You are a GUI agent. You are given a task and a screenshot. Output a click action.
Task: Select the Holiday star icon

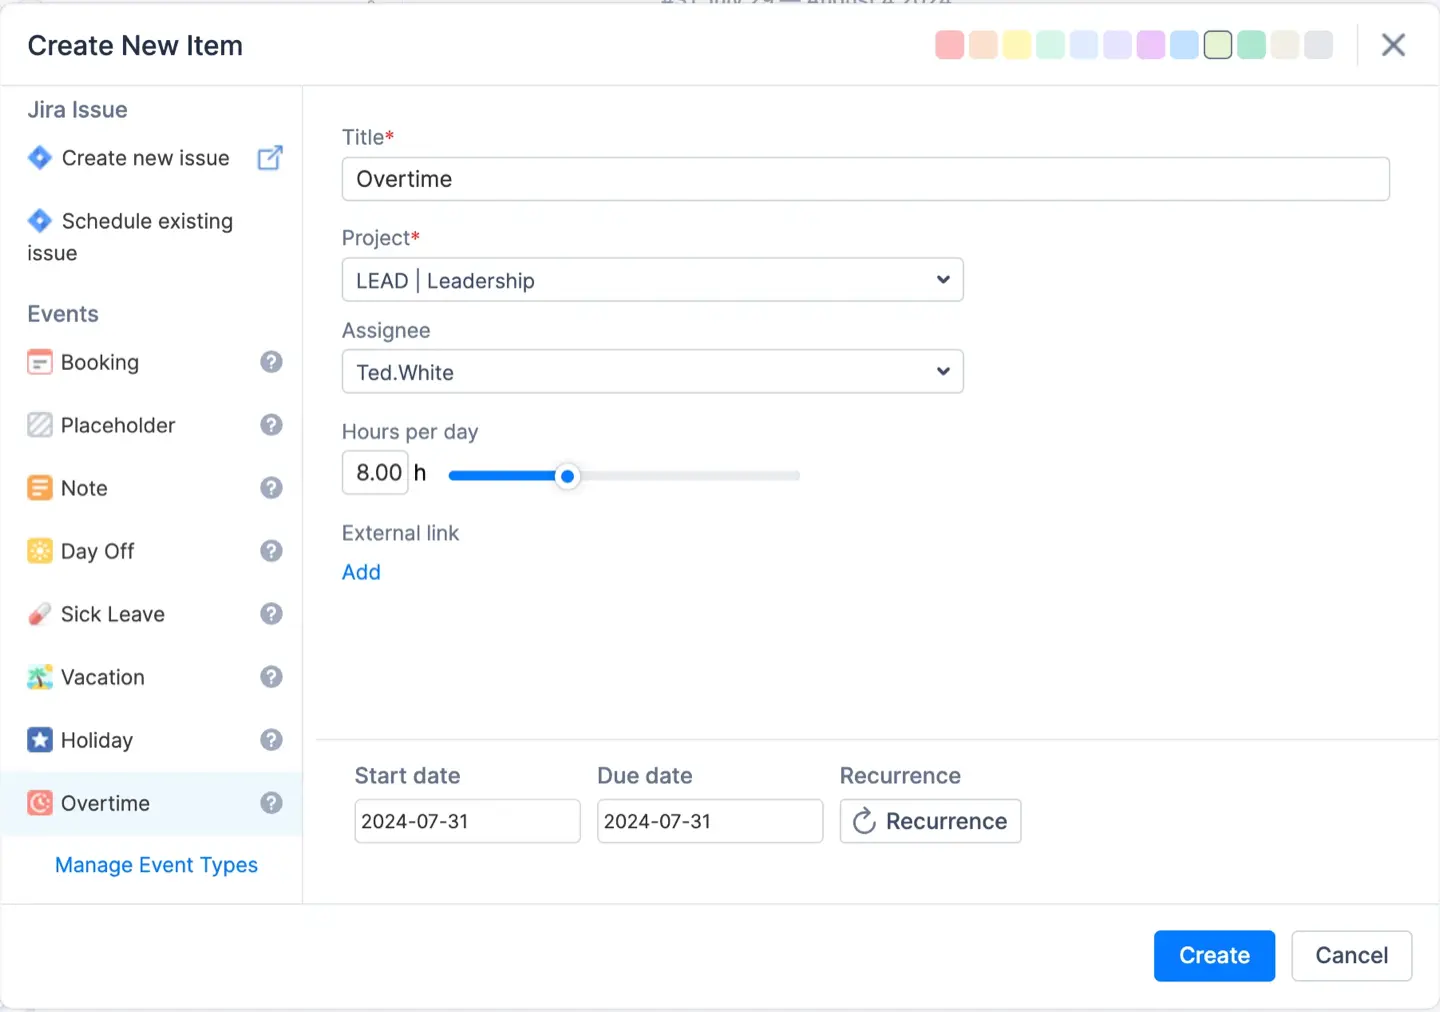pyautogui.click(x=39, y=739)
